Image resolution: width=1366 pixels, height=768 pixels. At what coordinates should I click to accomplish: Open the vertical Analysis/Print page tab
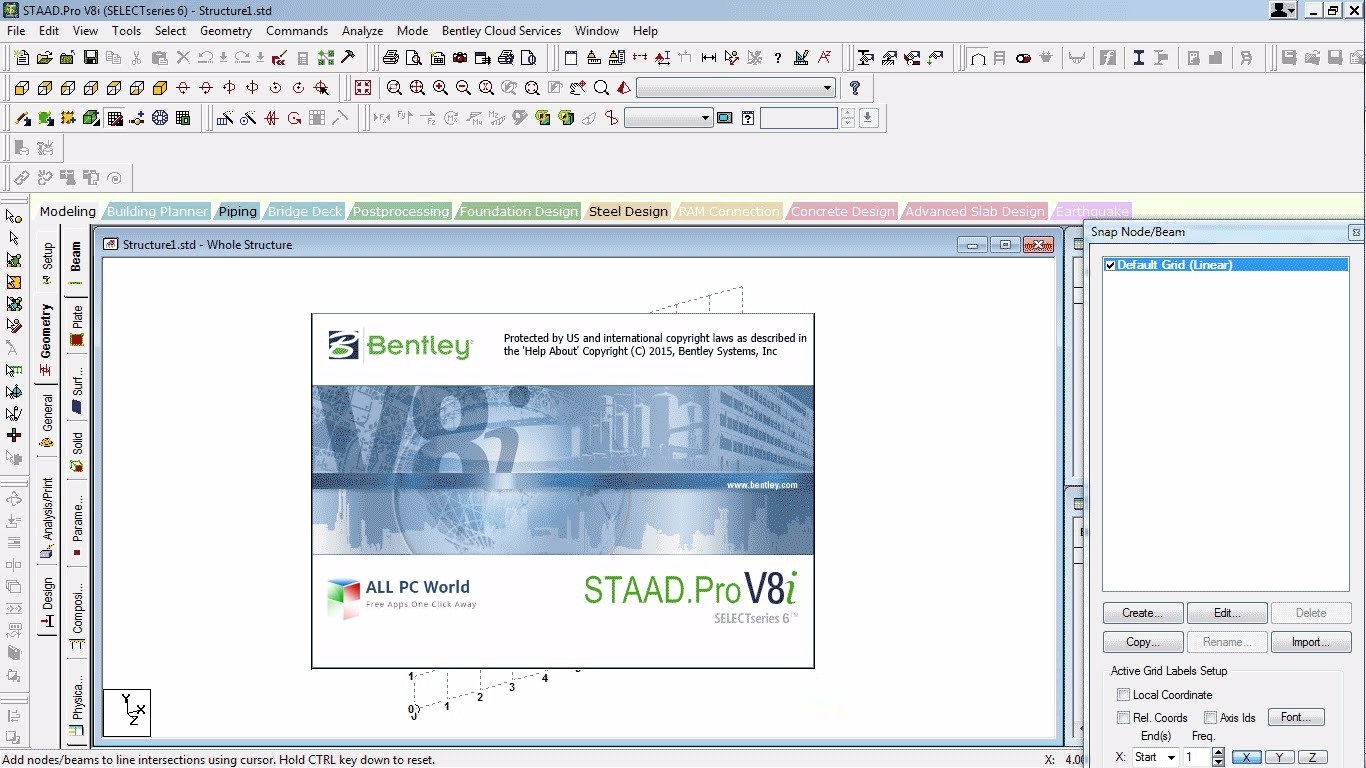[x=47, y=516]
